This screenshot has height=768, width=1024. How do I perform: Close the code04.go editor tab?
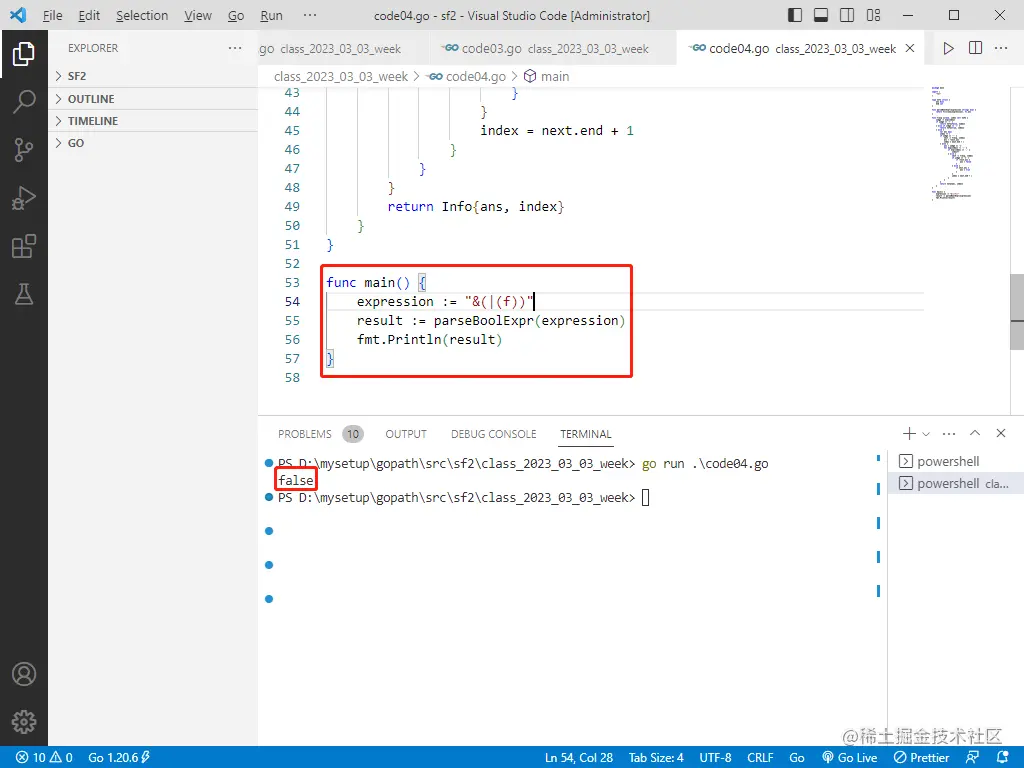point(910,48)
